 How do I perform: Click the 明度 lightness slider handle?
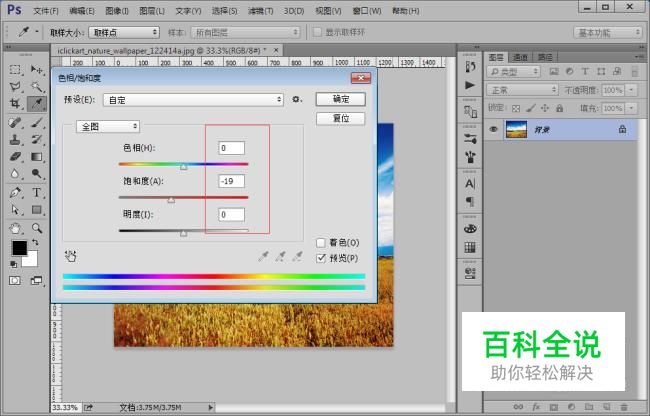[183, 233]
